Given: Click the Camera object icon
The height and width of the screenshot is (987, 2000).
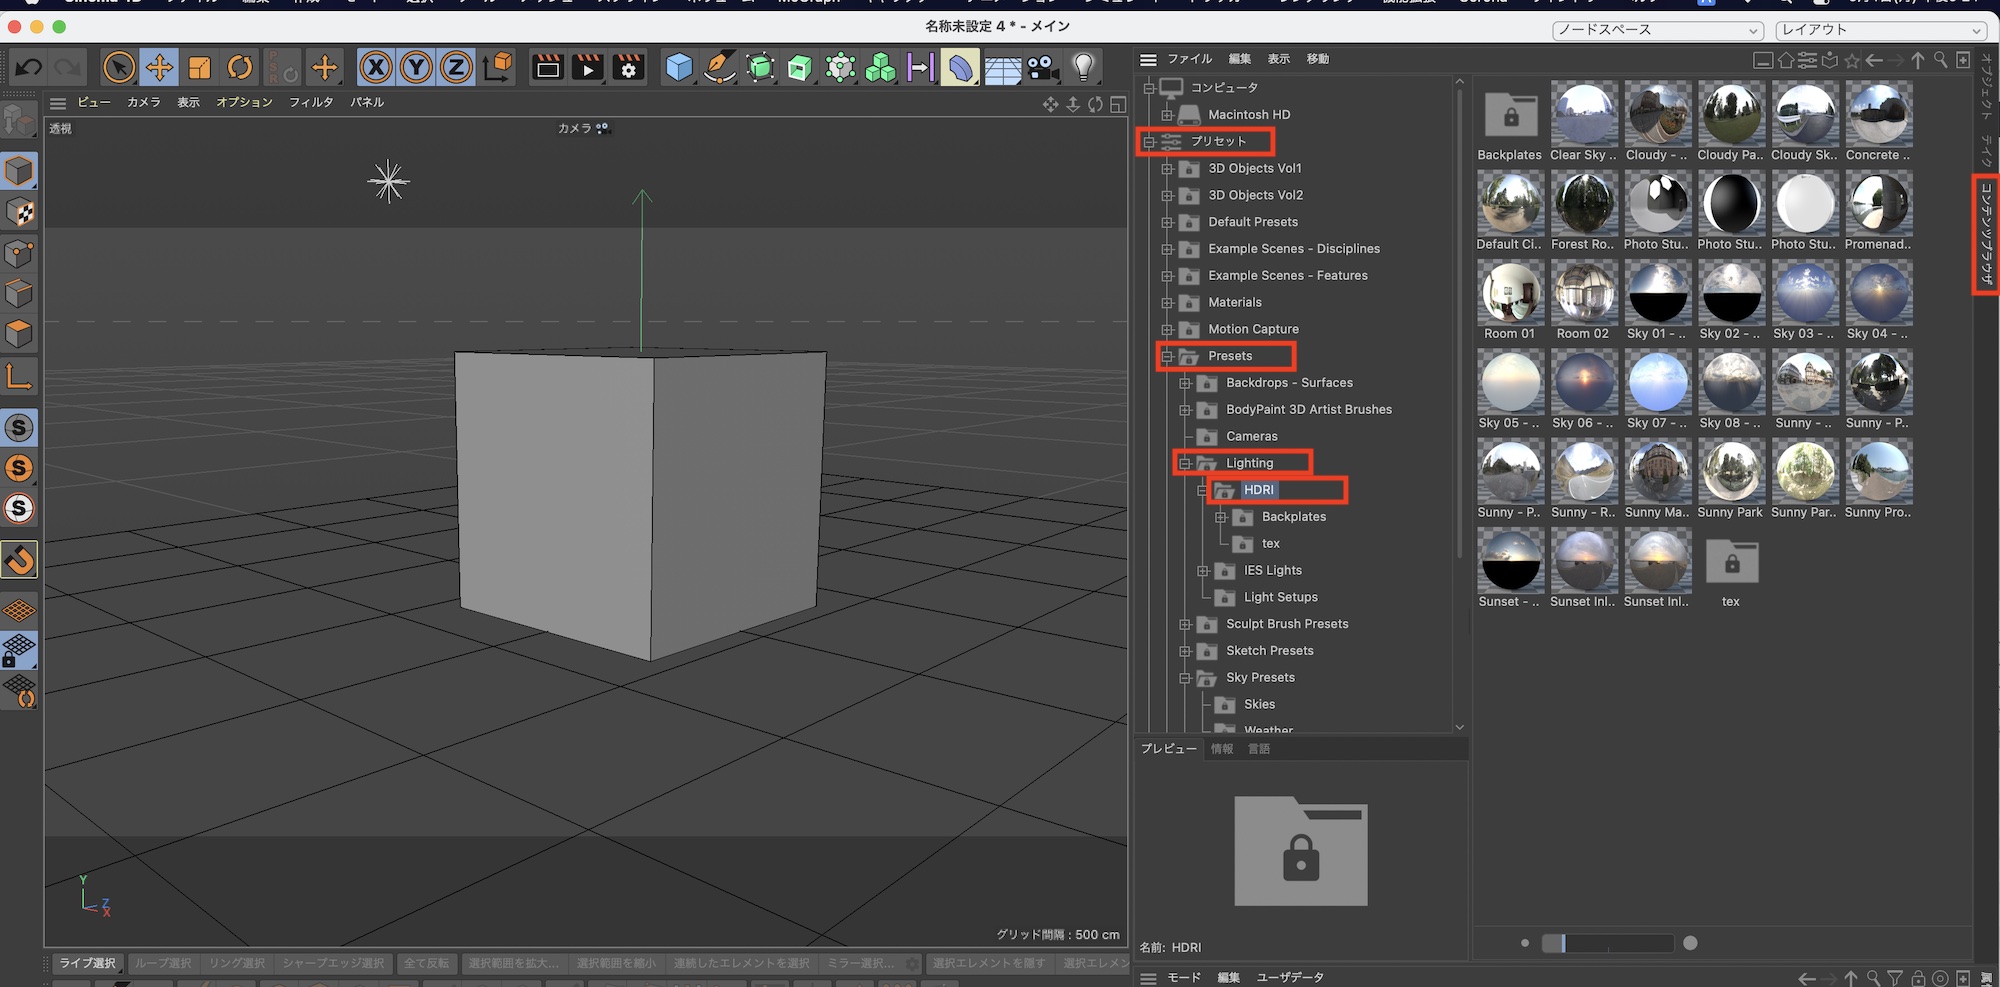Looking at the screenshot, I should coord(1041,68).
